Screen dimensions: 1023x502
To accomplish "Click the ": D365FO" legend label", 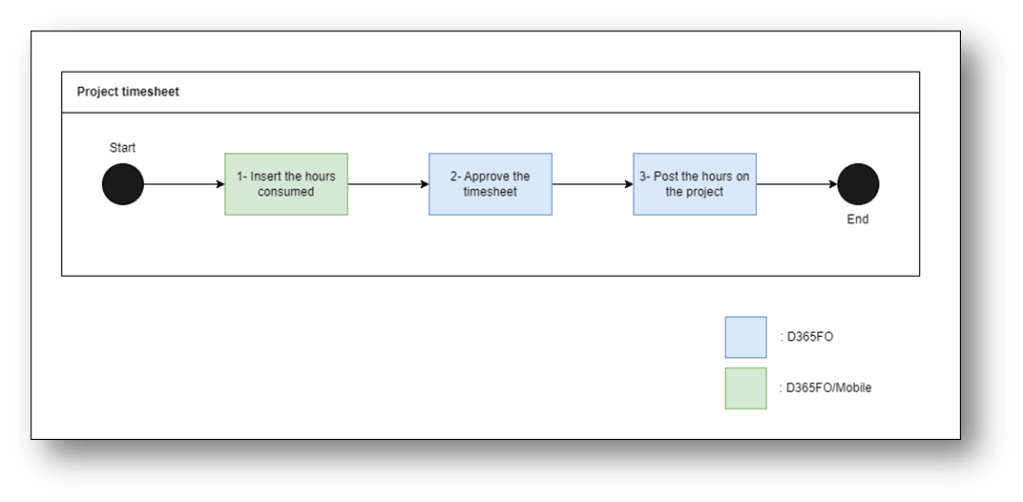I will click(806, 338).
